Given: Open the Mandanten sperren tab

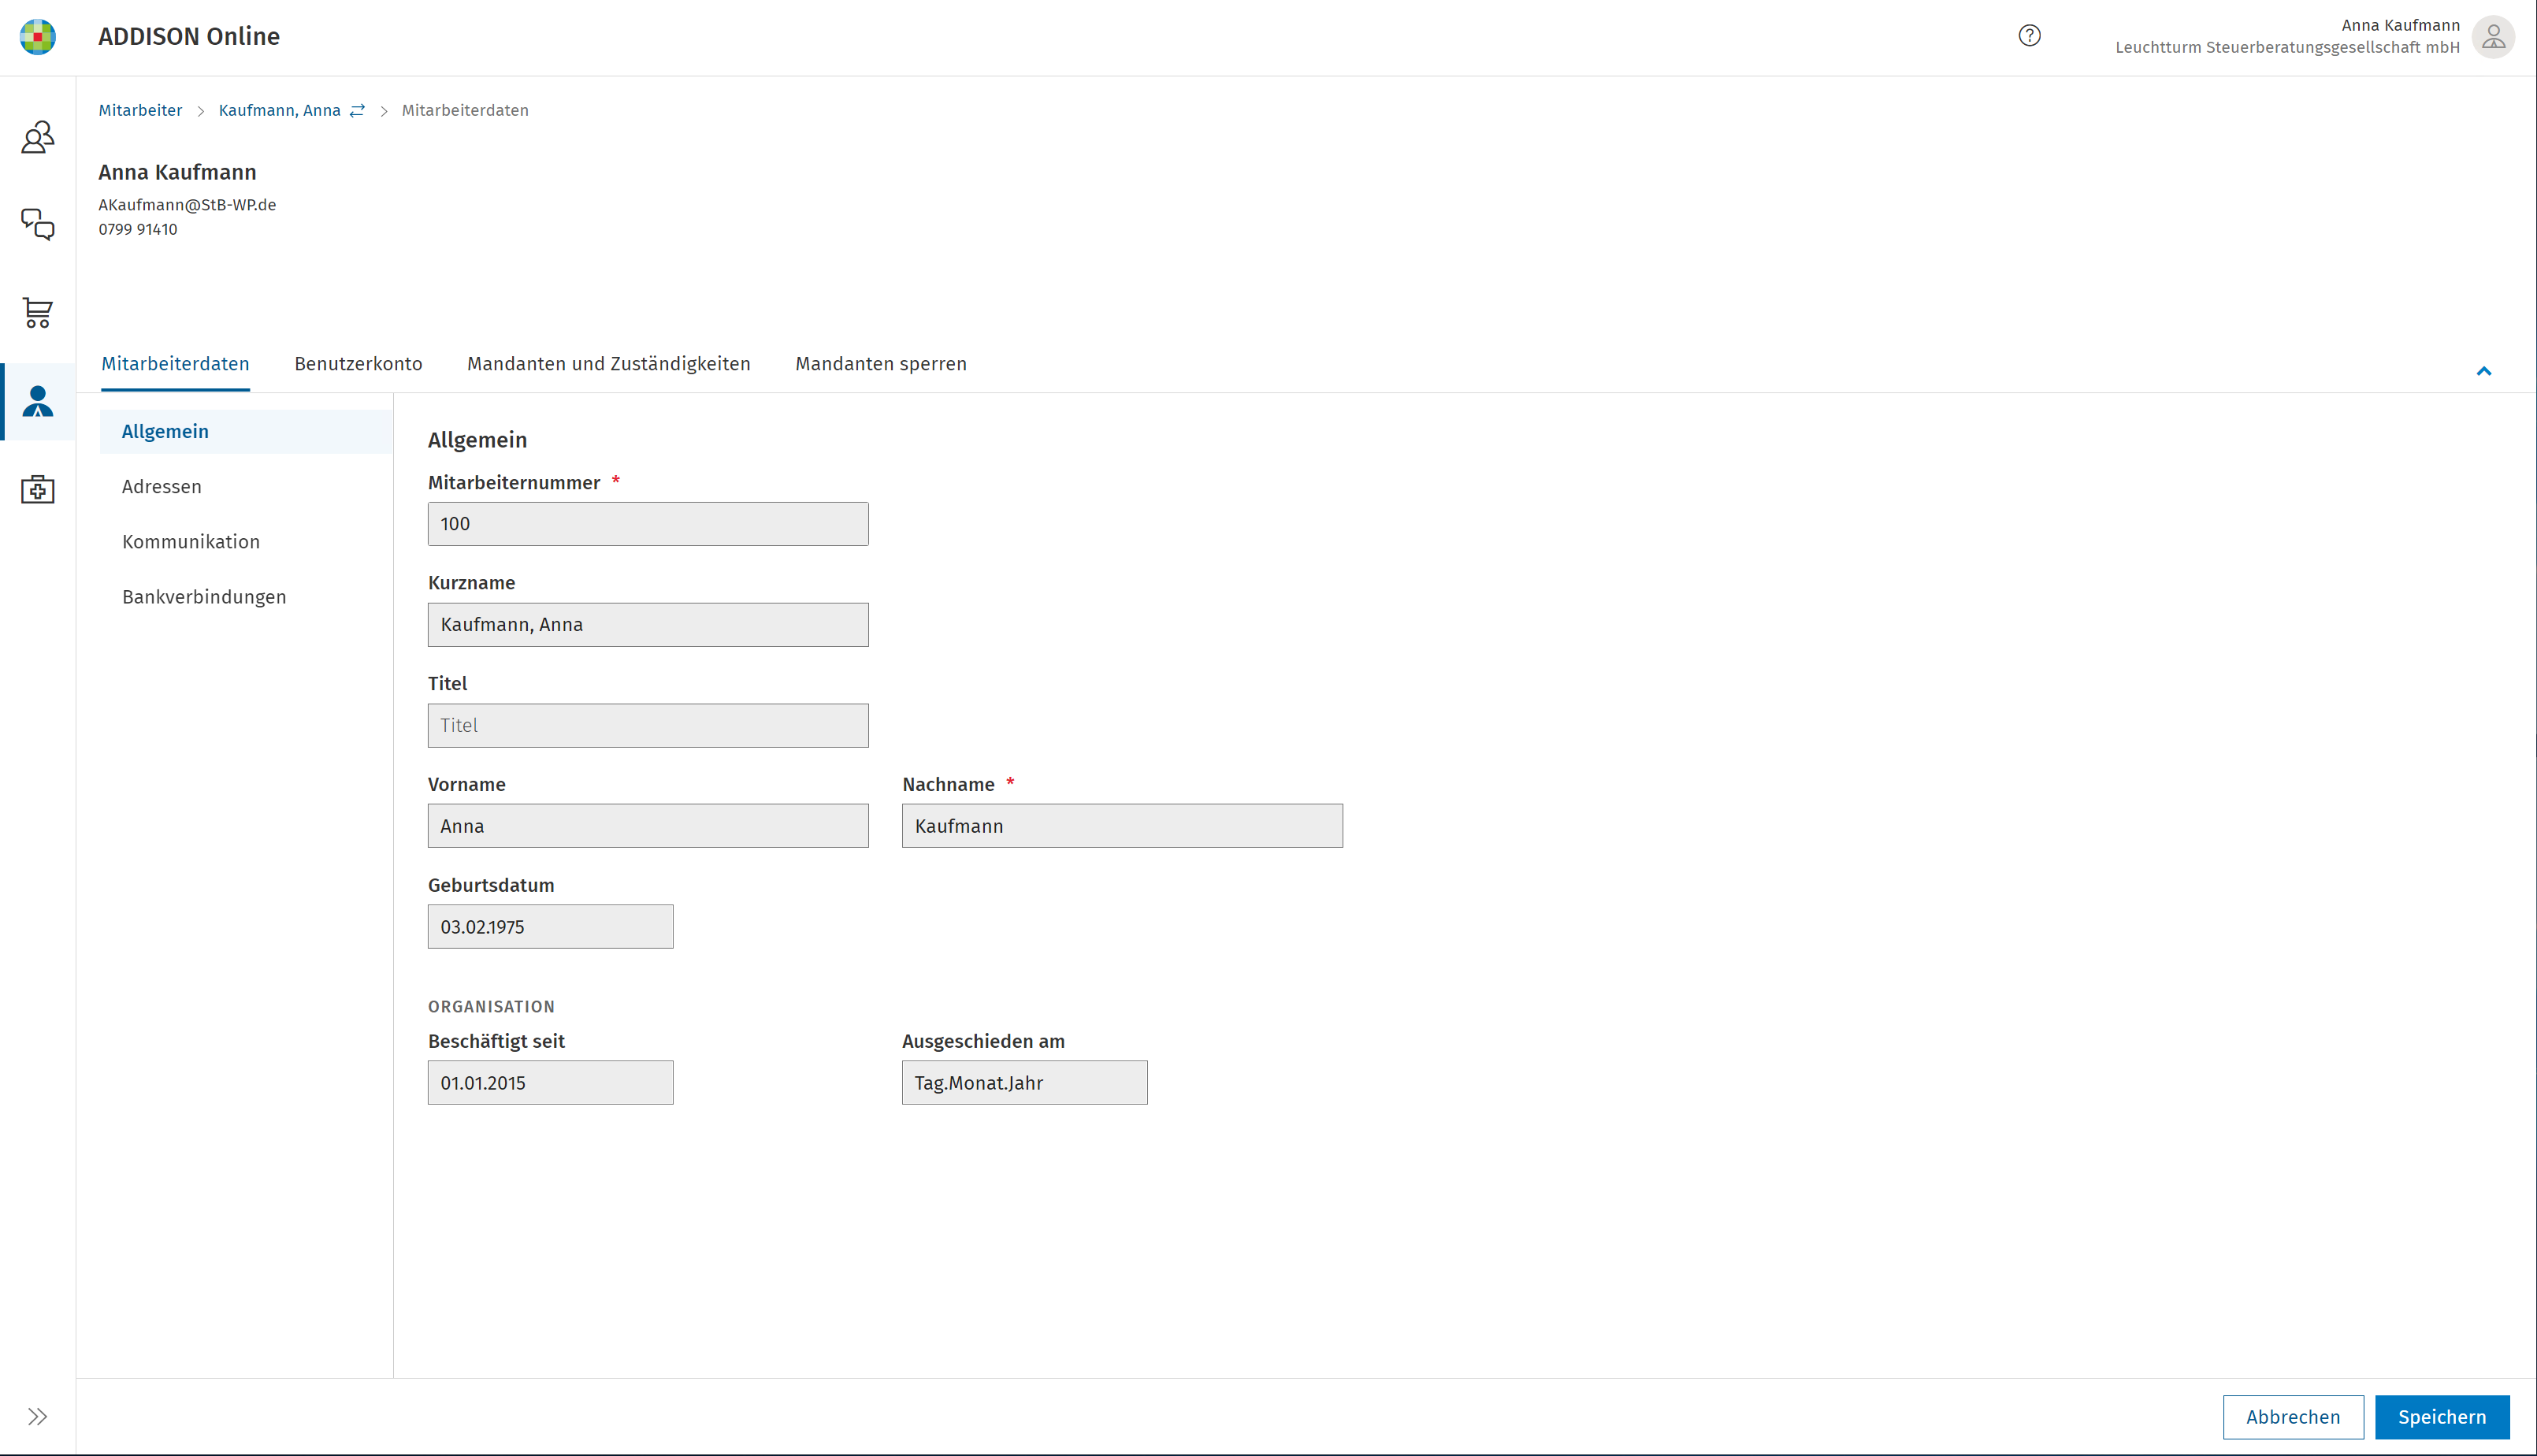Looking at the screenshot, I should pyautogui.click(x=881, y=364).
